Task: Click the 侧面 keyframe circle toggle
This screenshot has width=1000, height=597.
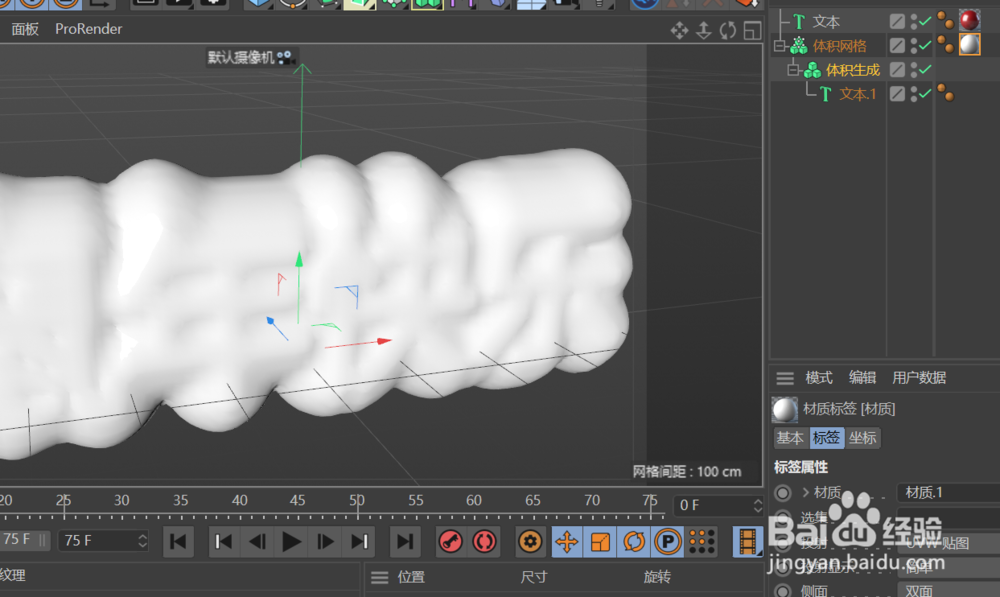Action: [x=783, y=591]
